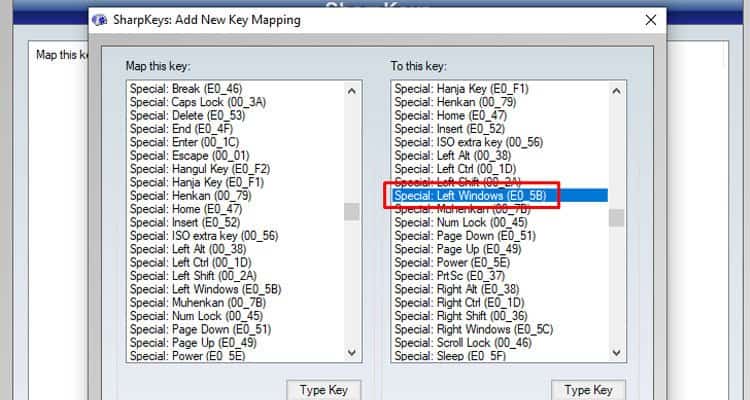Click Type Key button under To this key
This screenshot has width=750, height=400.
[x=588, y=390]
